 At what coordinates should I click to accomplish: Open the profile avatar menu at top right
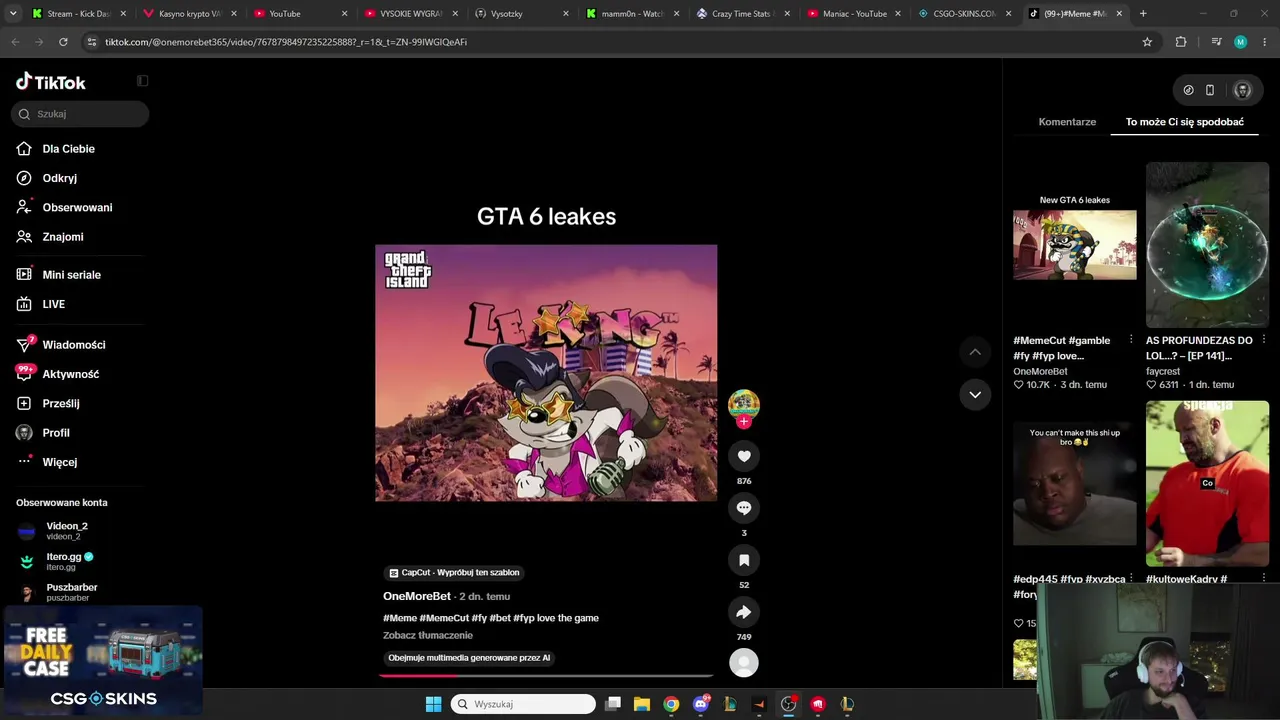click(1243, 90)
